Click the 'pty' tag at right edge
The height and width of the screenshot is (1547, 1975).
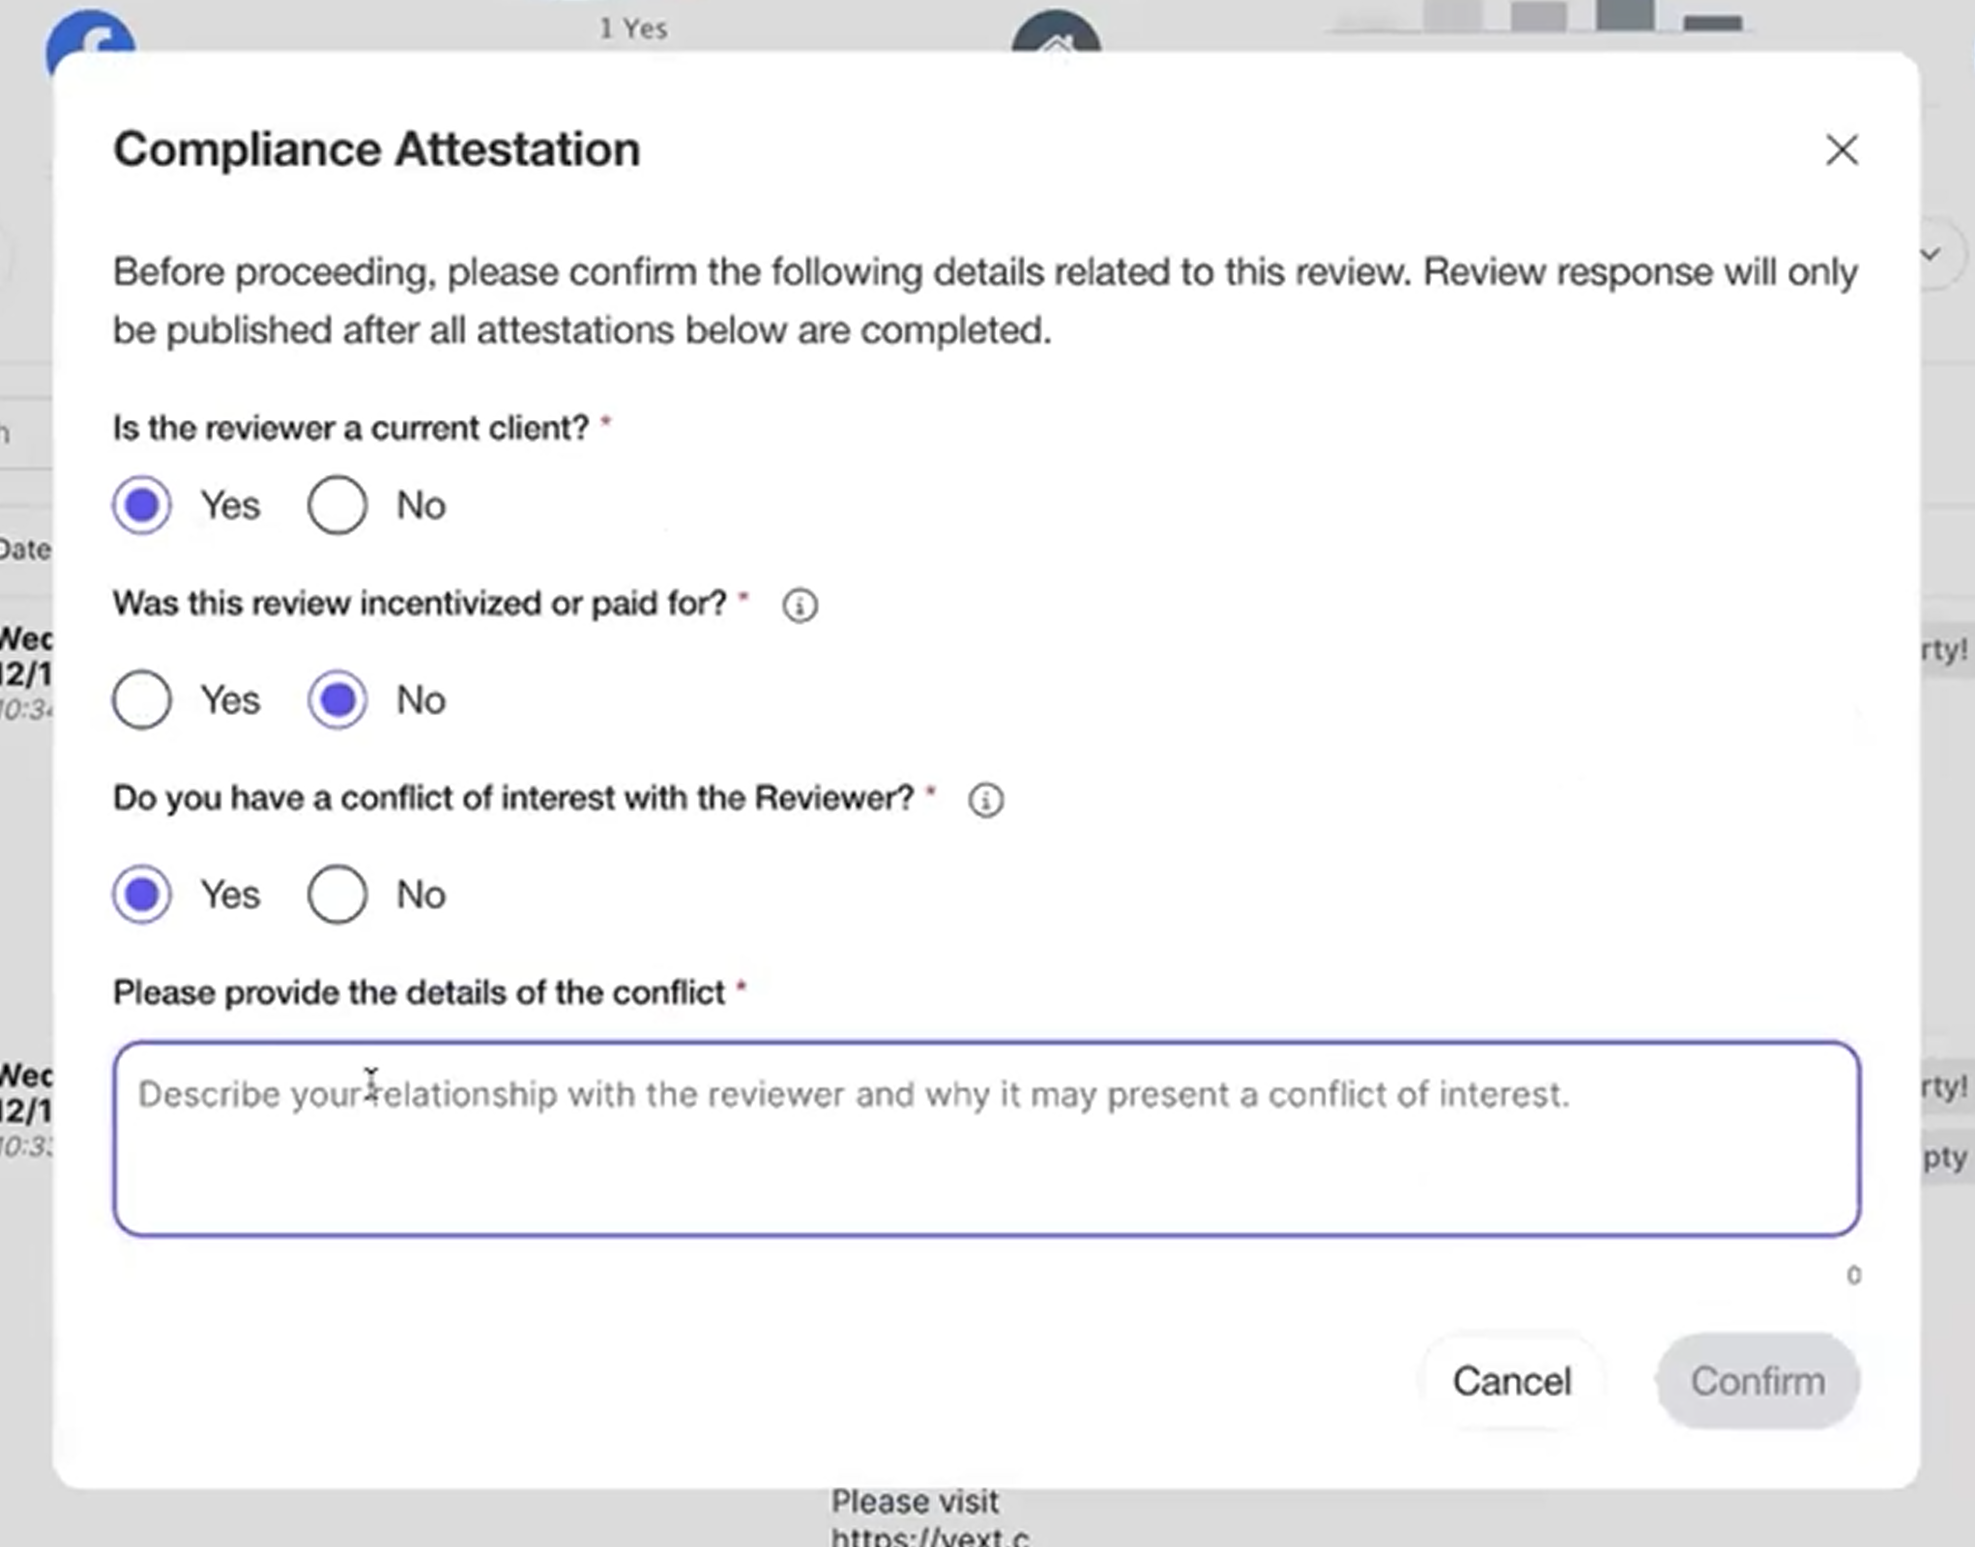pyautogui.click(x=1945, y=1158)
